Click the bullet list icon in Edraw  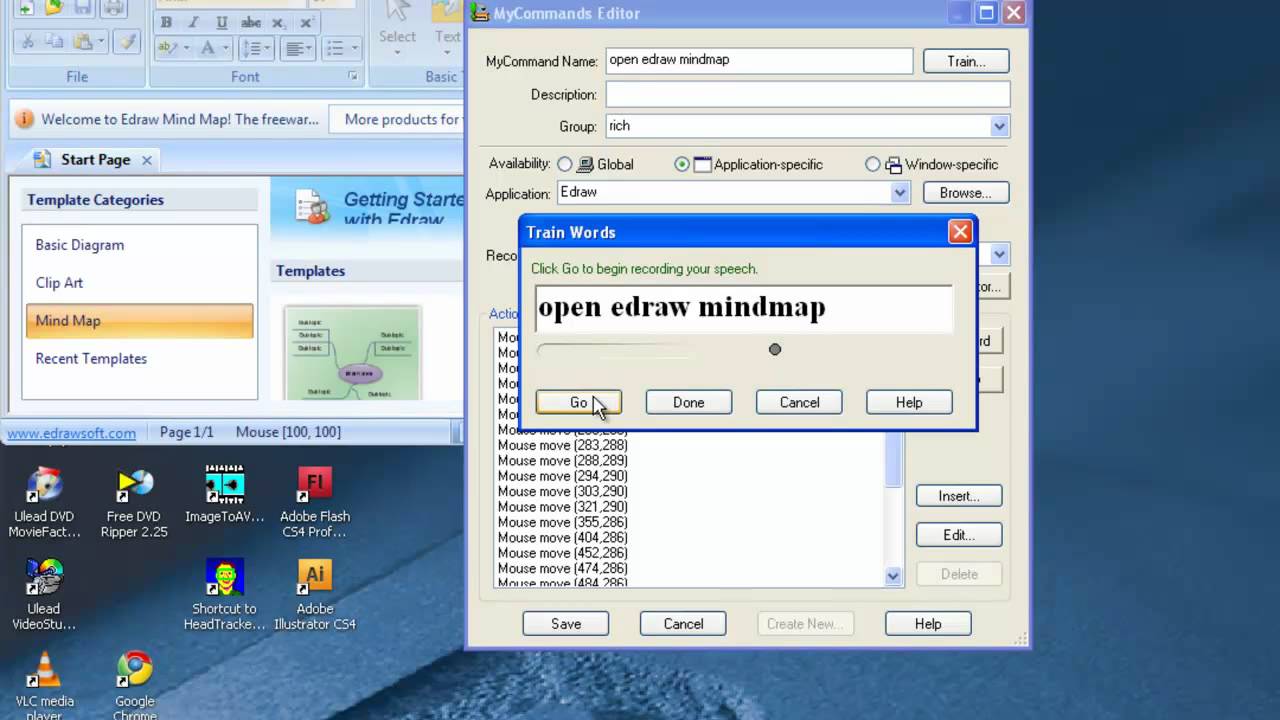(336, 48)
